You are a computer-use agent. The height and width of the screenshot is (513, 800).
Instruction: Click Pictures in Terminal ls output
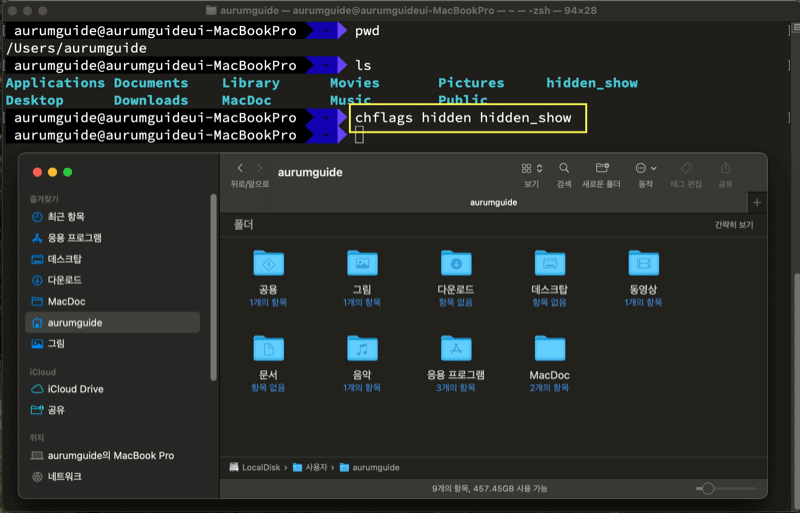point(471,83)
